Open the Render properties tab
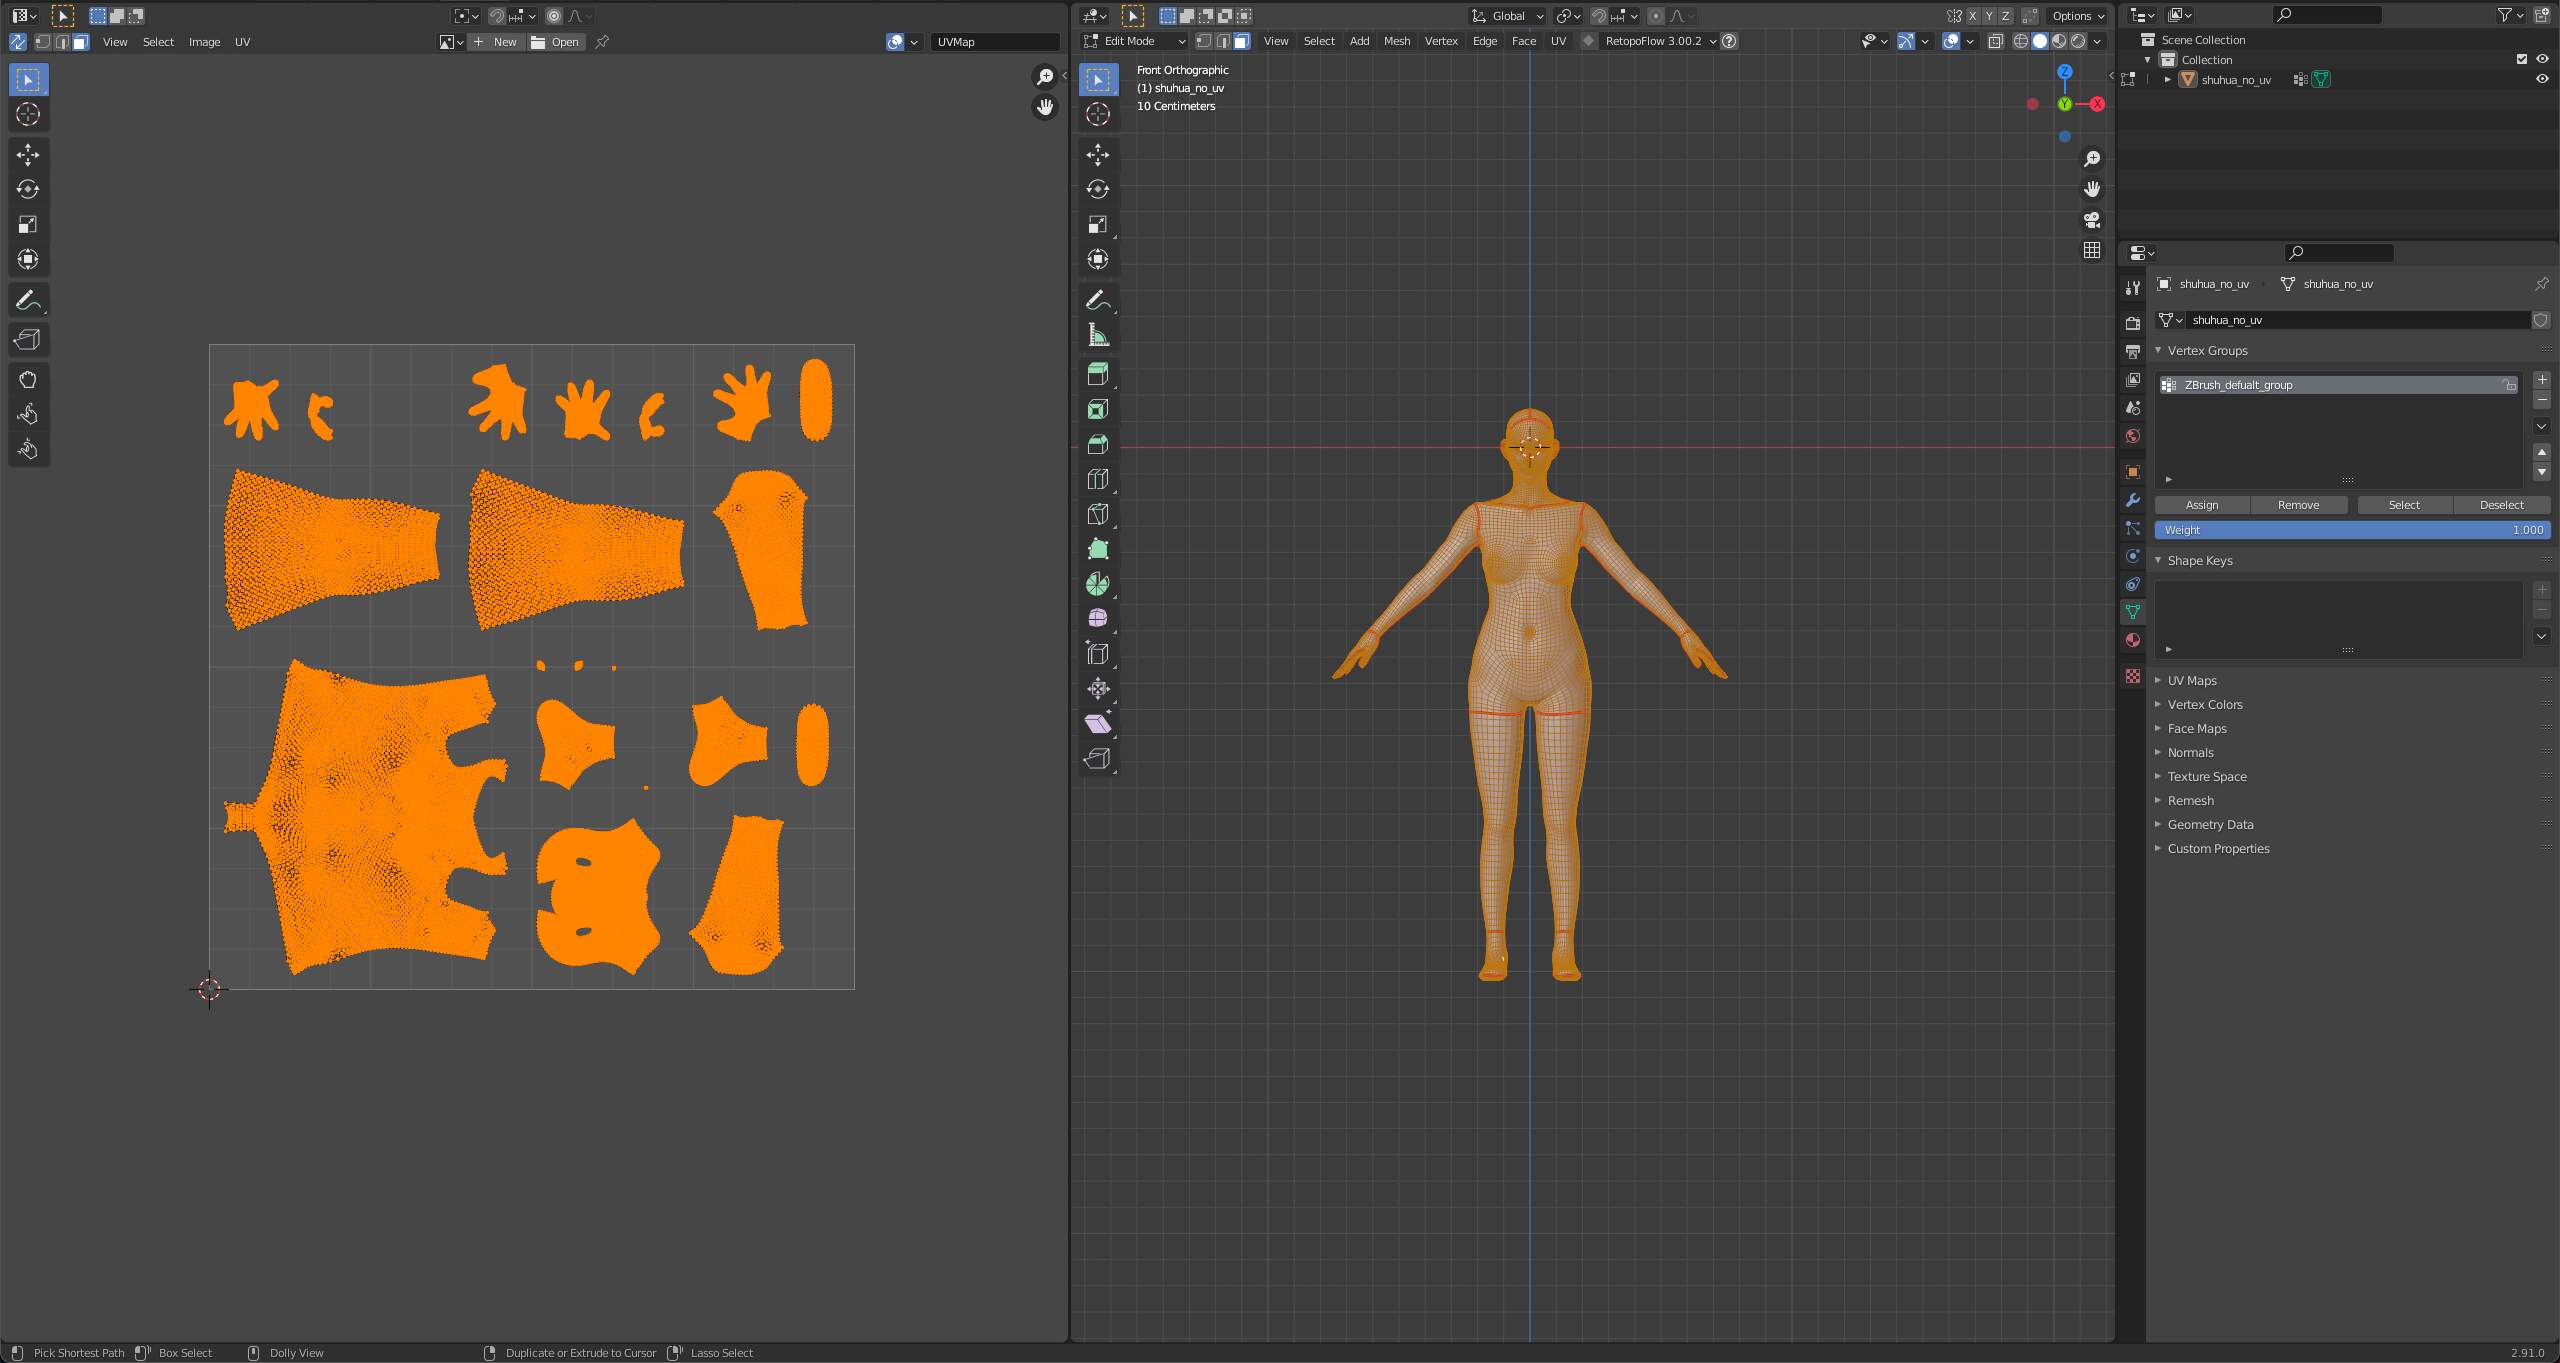2560x1363 pixels. [2133, 323]
